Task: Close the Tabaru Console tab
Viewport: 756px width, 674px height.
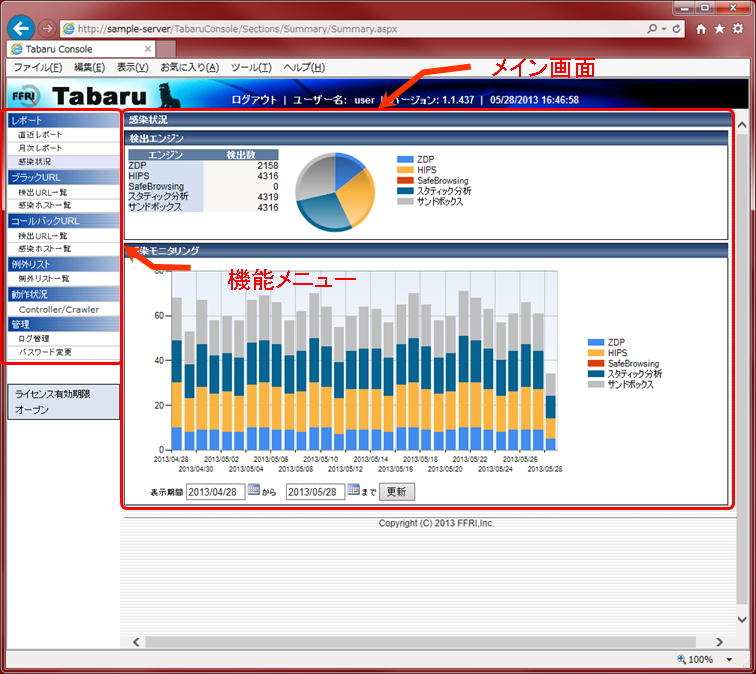Action: tap(148, 48)
